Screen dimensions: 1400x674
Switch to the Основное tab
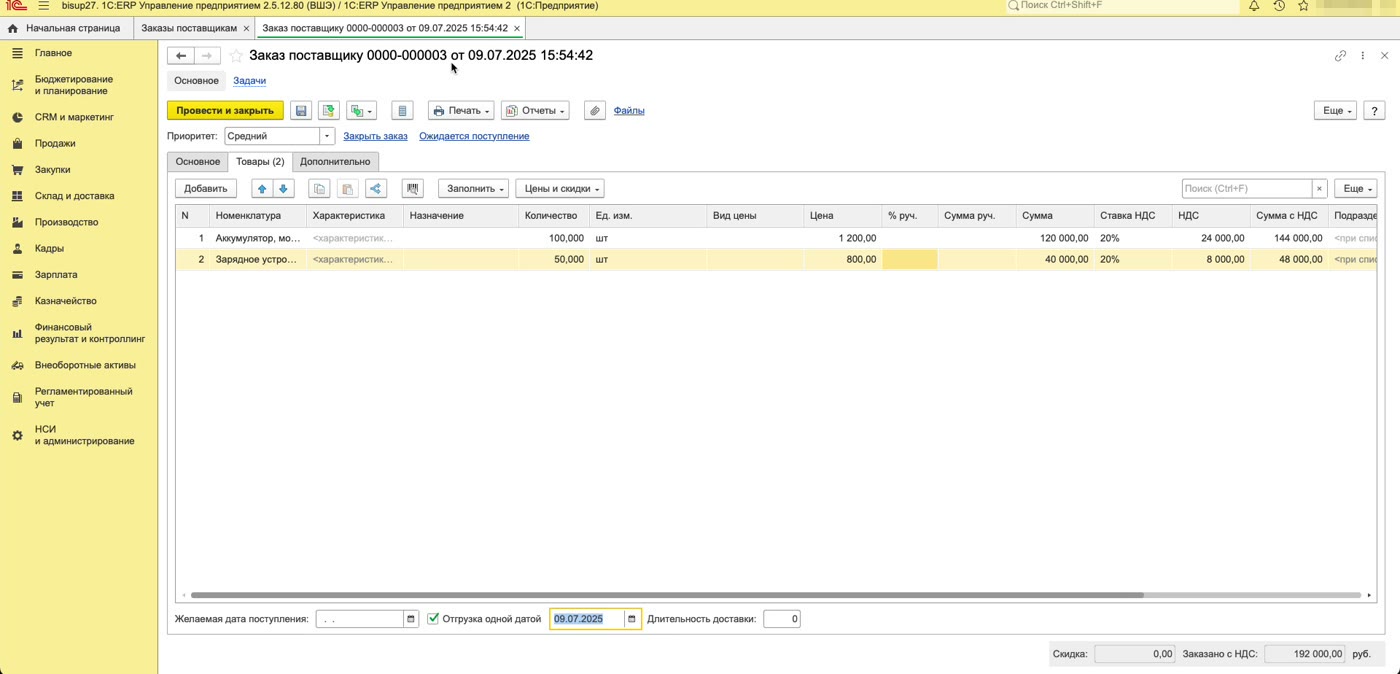(x=198, y=162)
